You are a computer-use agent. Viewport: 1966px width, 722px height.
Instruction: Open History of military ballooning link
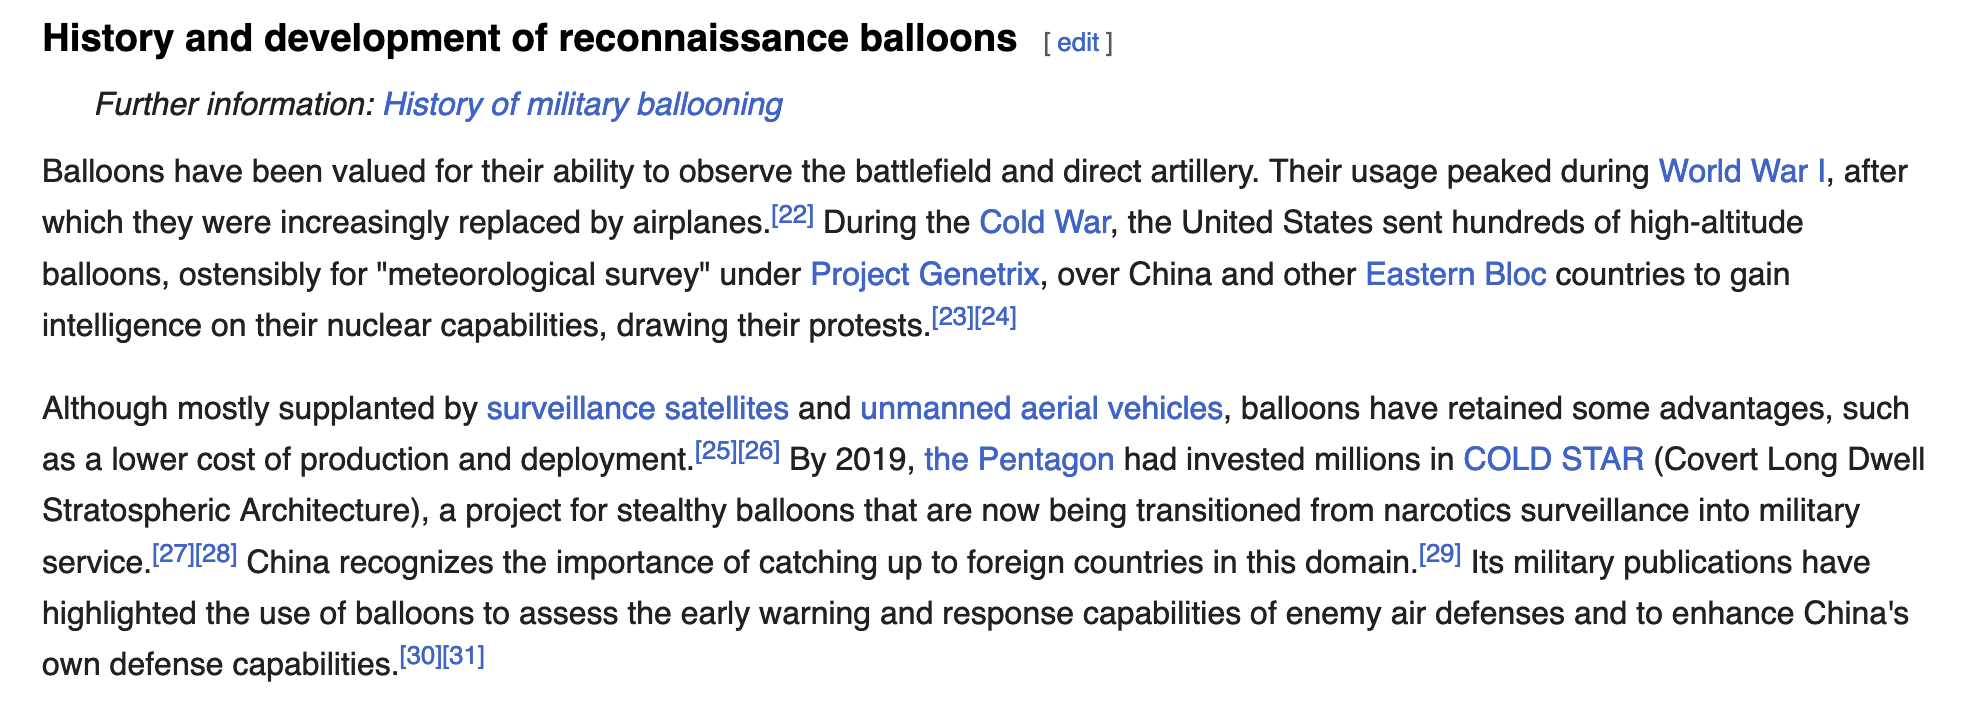582,104
